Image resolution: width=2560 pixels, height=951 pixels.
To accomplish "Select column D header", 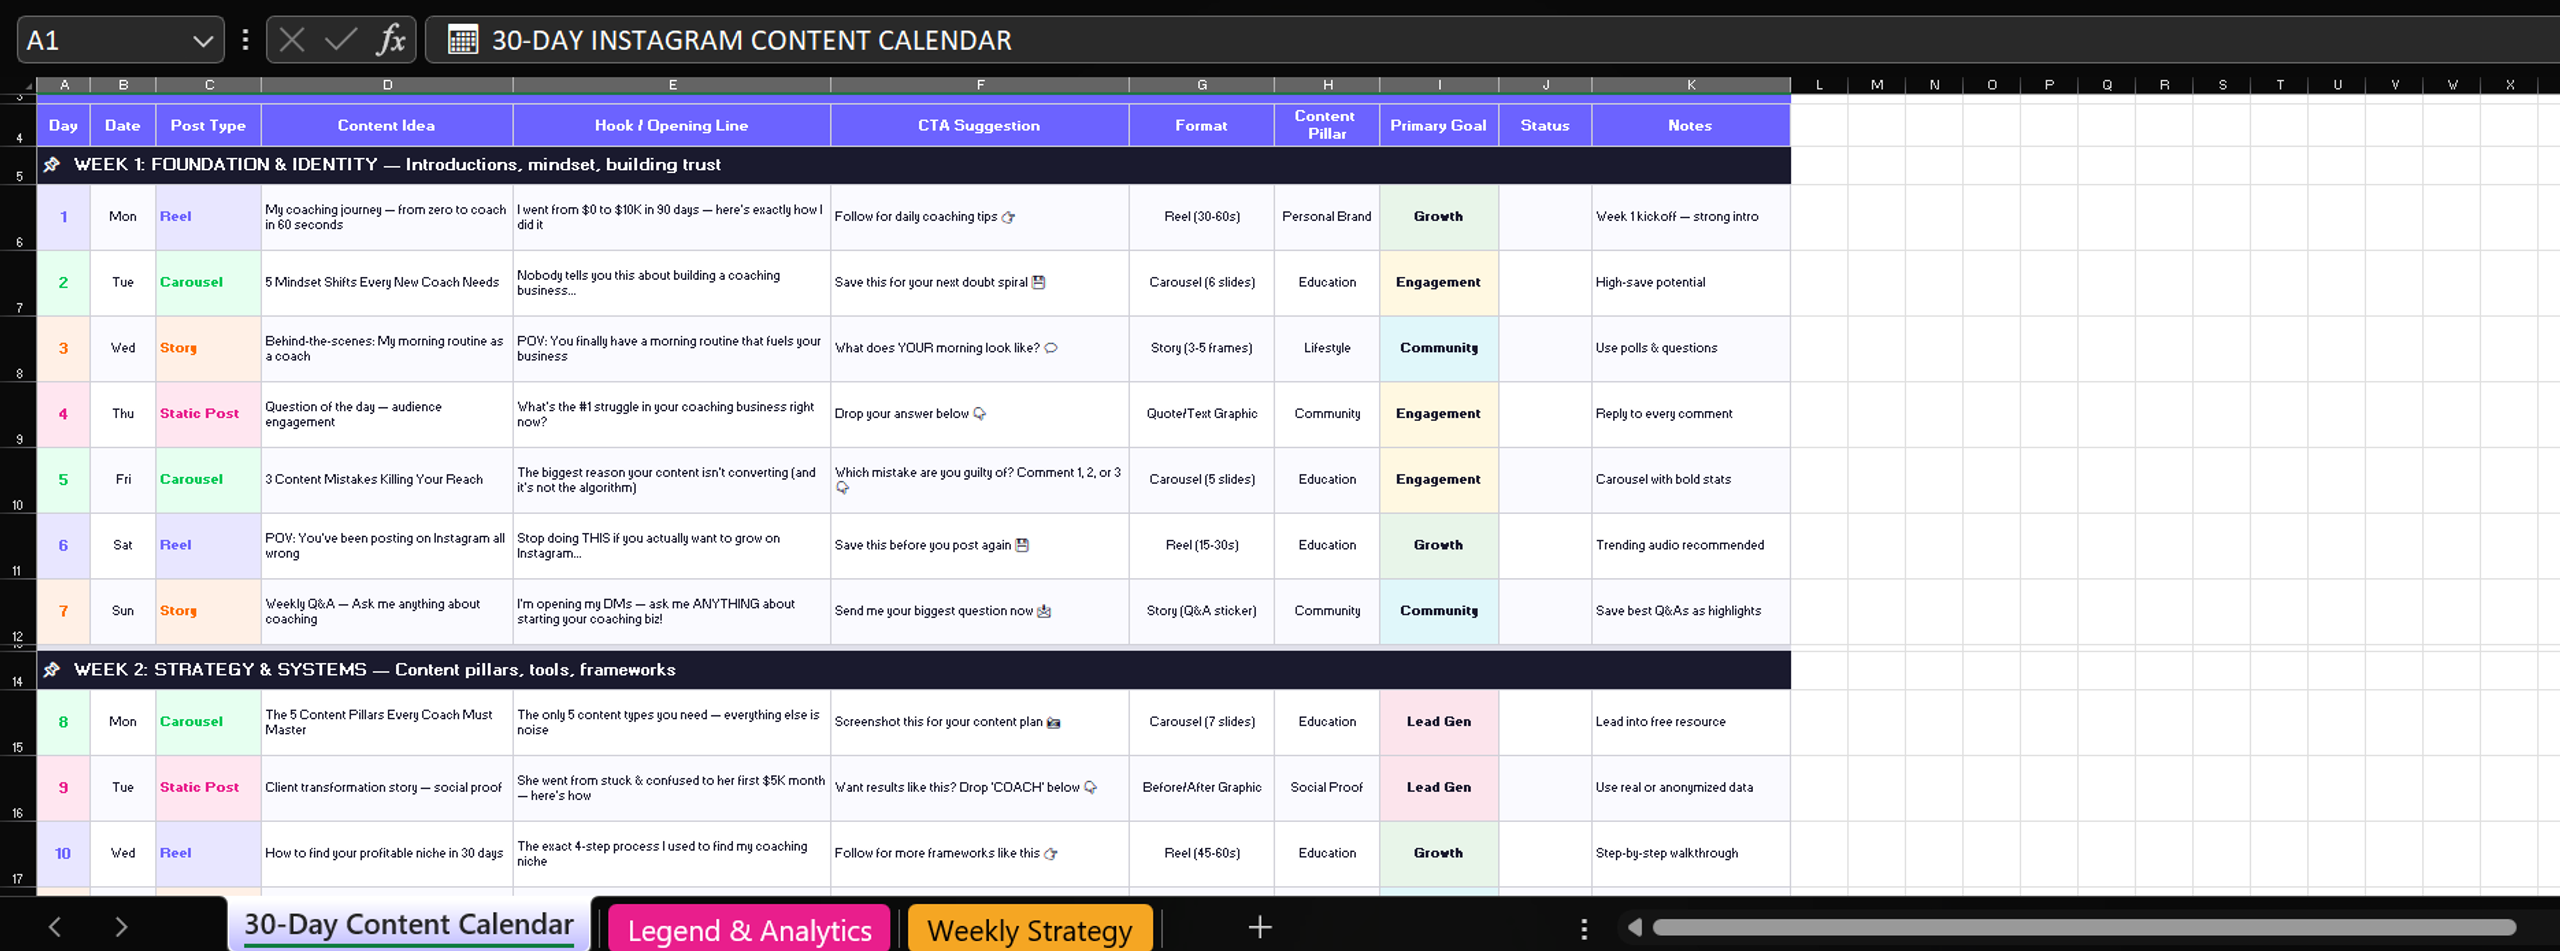I will [387, 86].
